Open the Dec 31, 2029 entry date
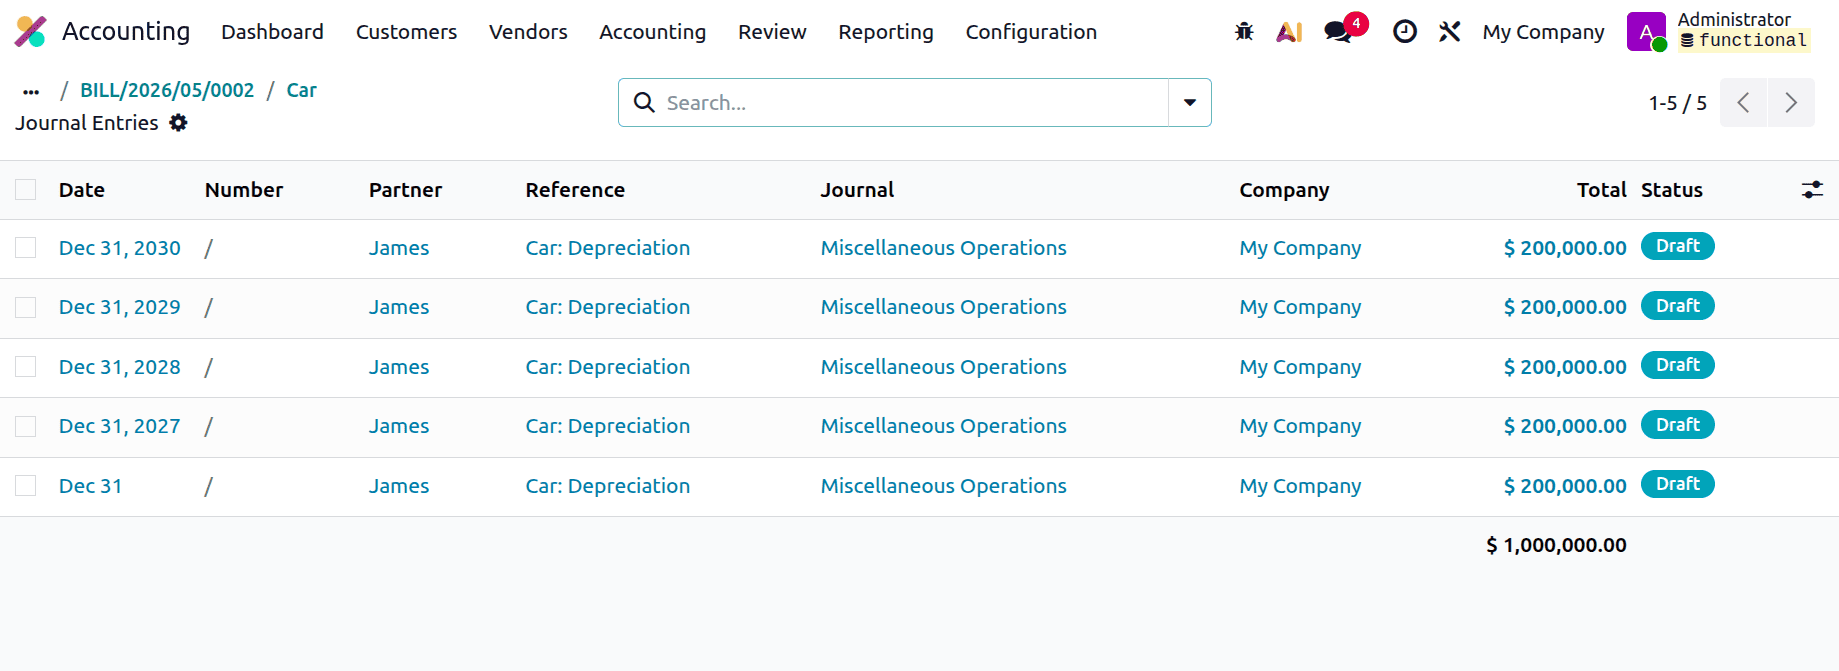 tap(120, 307)
